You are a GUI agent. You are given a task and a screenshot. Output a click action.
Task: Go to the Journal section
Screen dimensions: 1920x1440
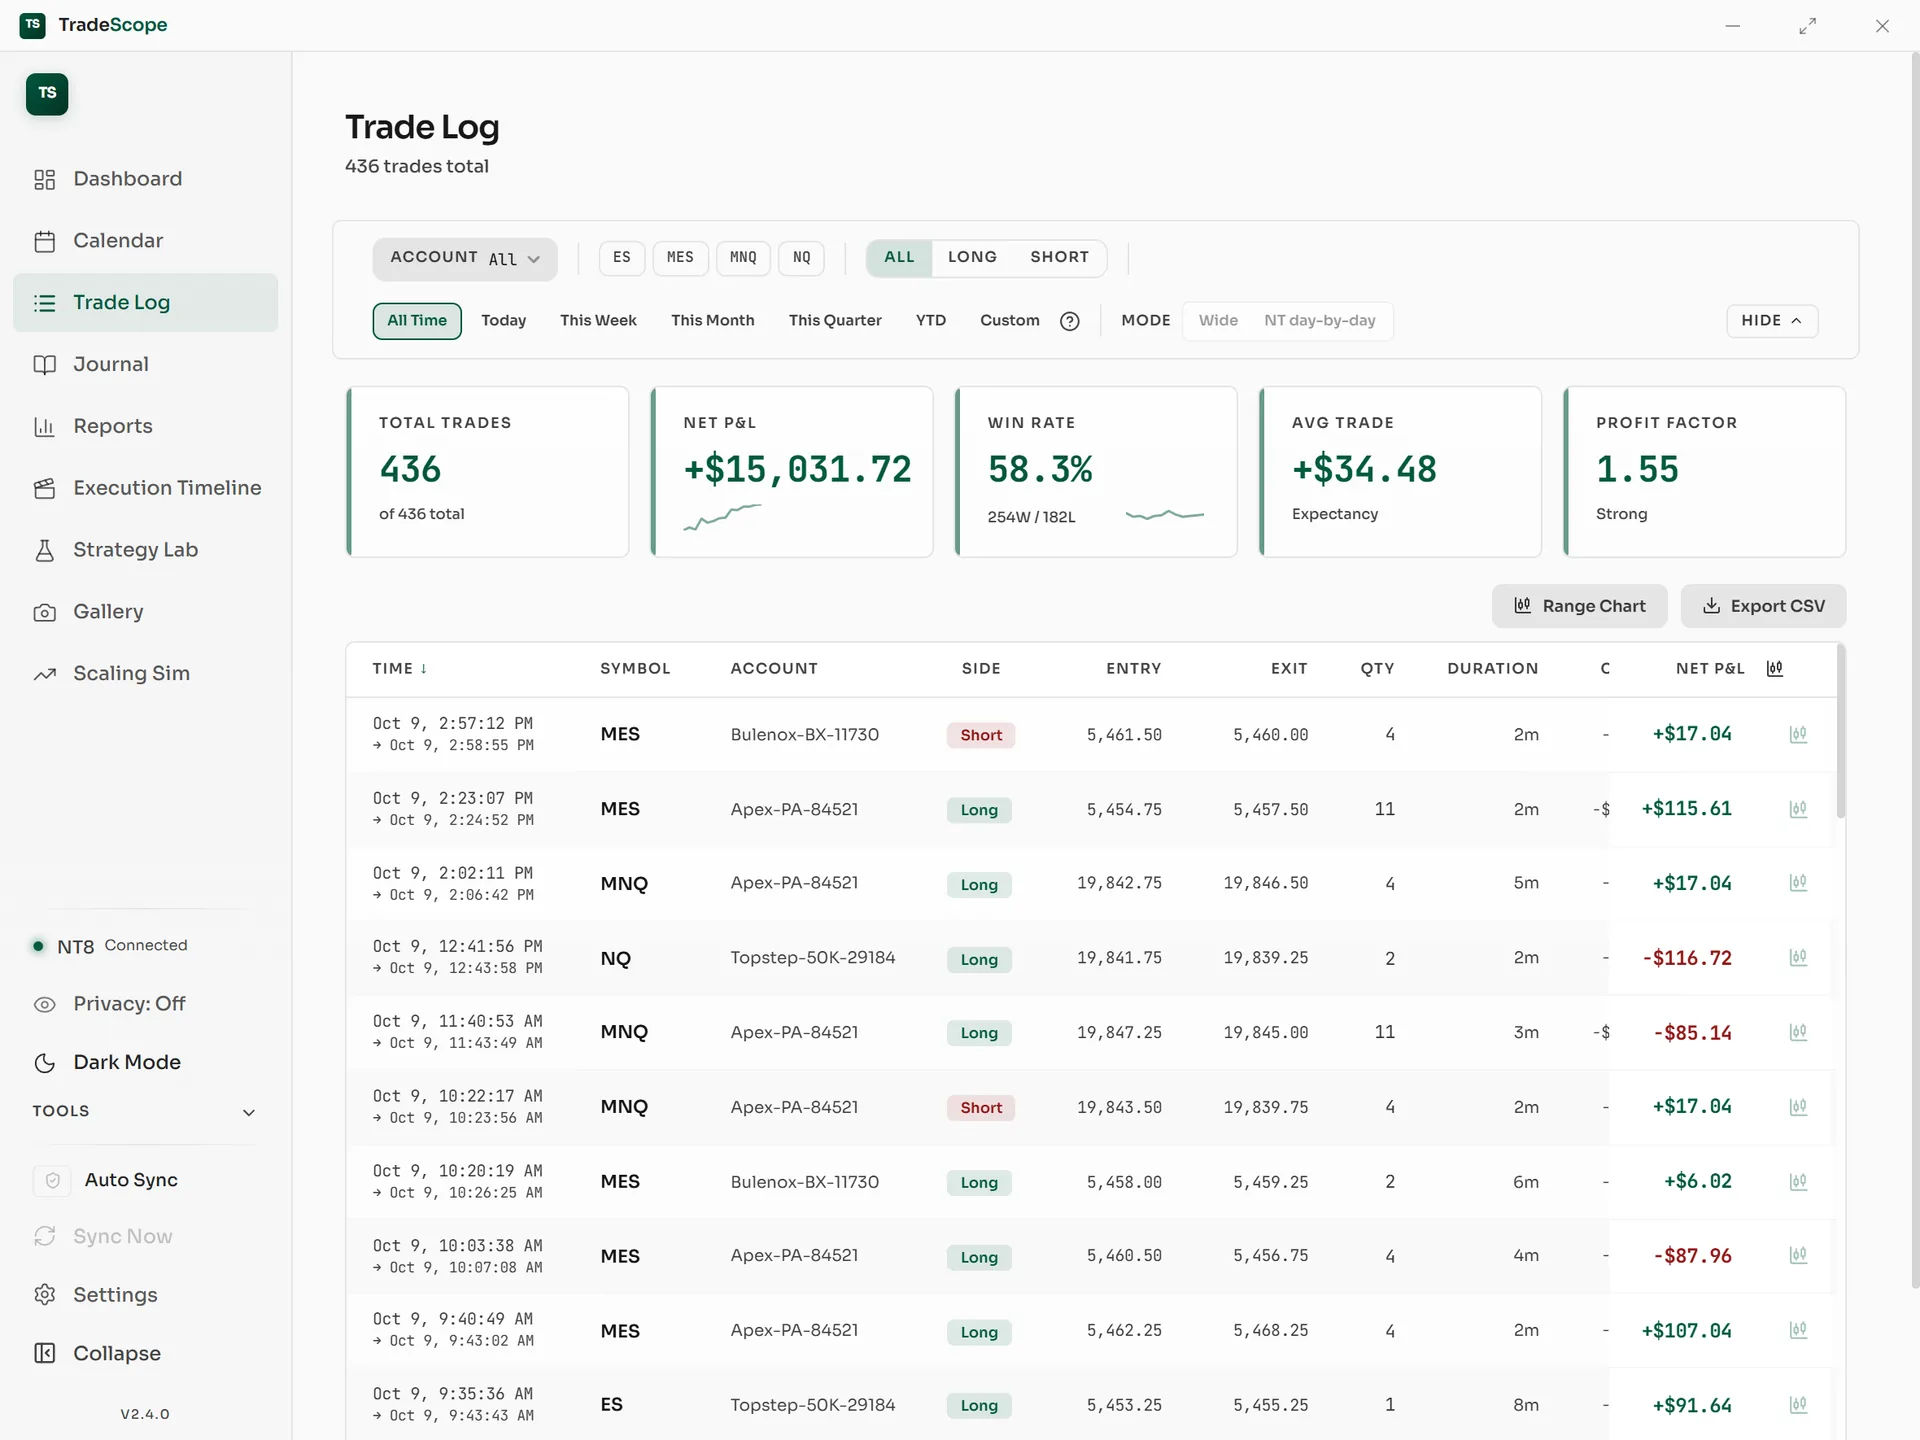[145, 365]
